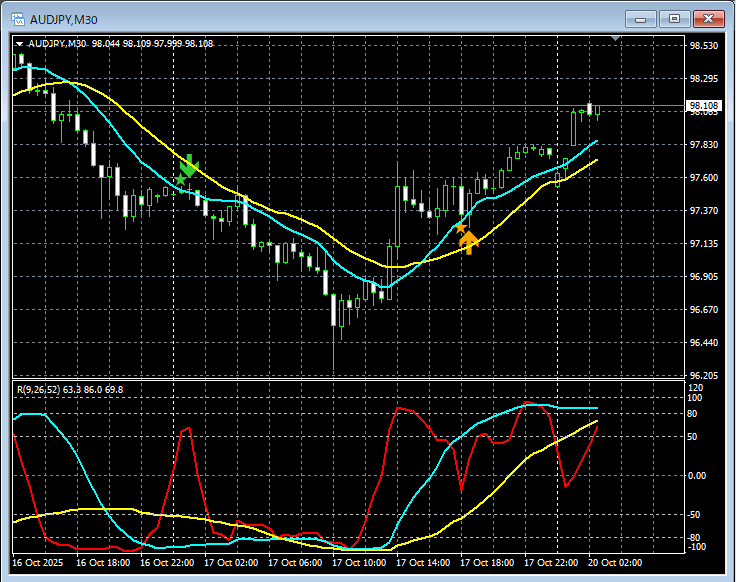Click the green star marker on chart
Viewport: 737px width, 582px height.
181,180
